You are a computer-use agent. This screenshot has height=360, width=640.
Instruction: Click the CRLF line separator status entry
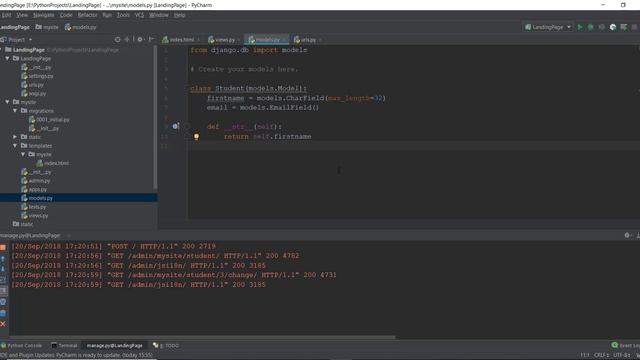tap(601, 356)
